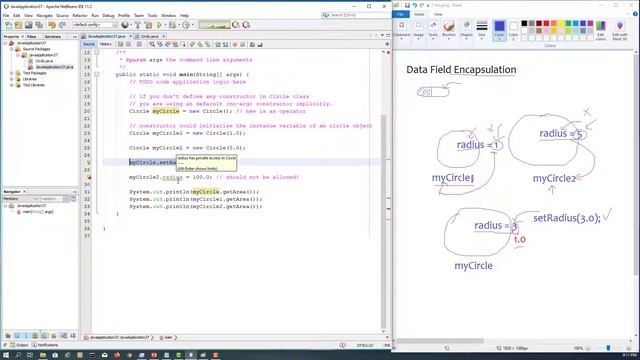The image size is (640, 360).
Task: Expand the Test Libraries tree node
Action: (x=12, y=85)
